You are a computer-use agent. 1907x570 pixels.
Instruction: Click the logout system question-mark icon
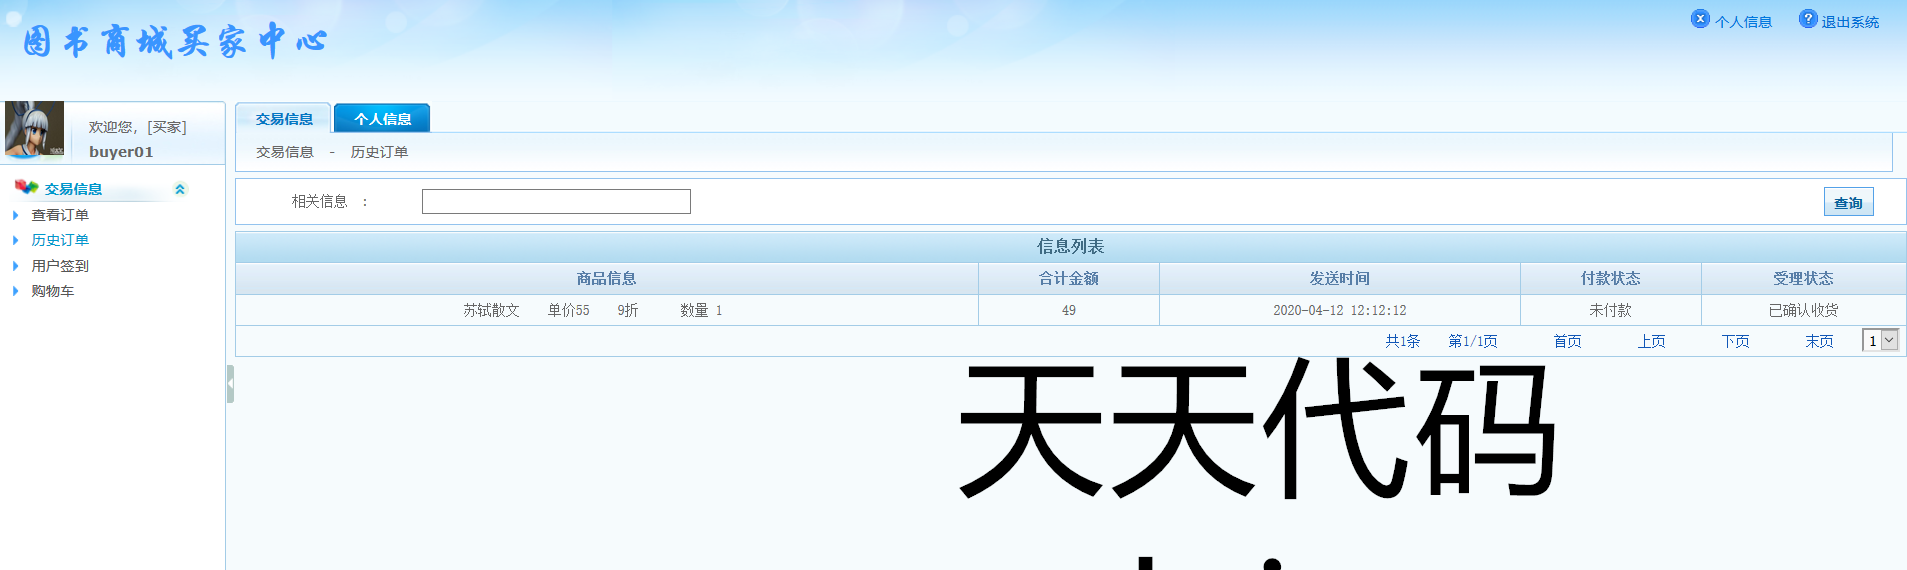coord(1808,19)
